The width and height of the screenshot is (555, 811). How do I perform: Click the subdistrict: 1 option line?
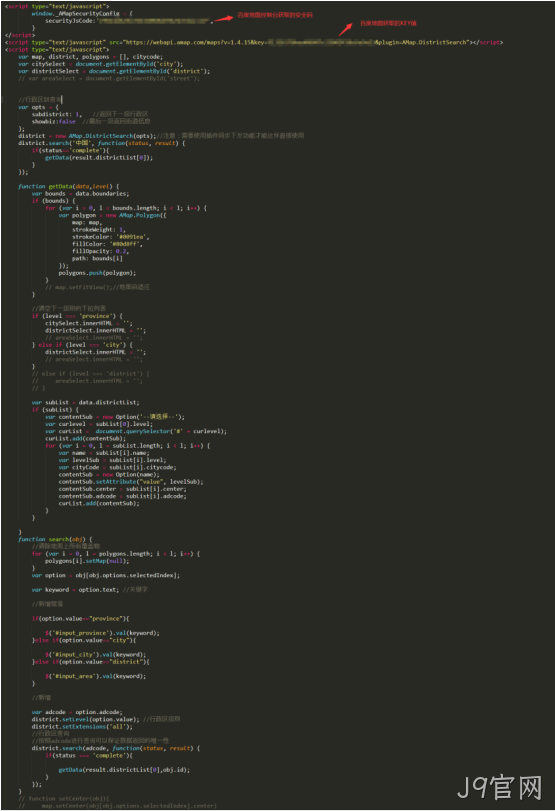[x=56, y=114]
